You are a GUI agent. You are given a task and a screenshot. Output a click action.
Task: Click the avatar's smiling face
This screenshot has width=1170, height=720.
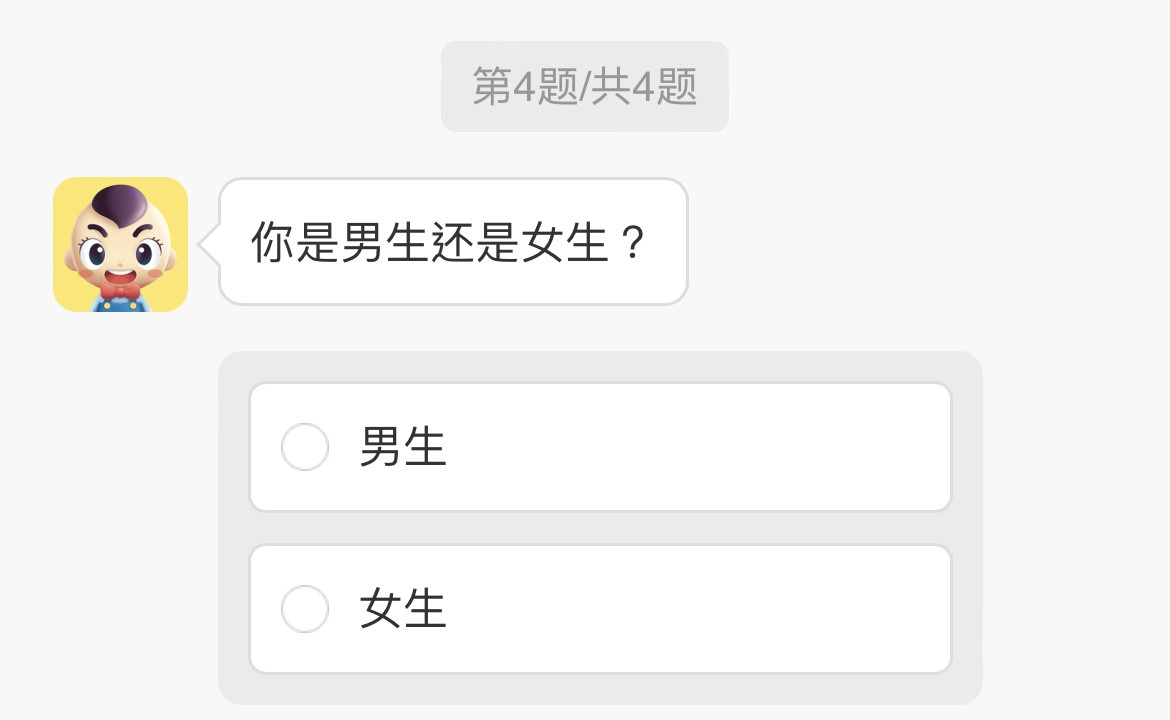120,252
